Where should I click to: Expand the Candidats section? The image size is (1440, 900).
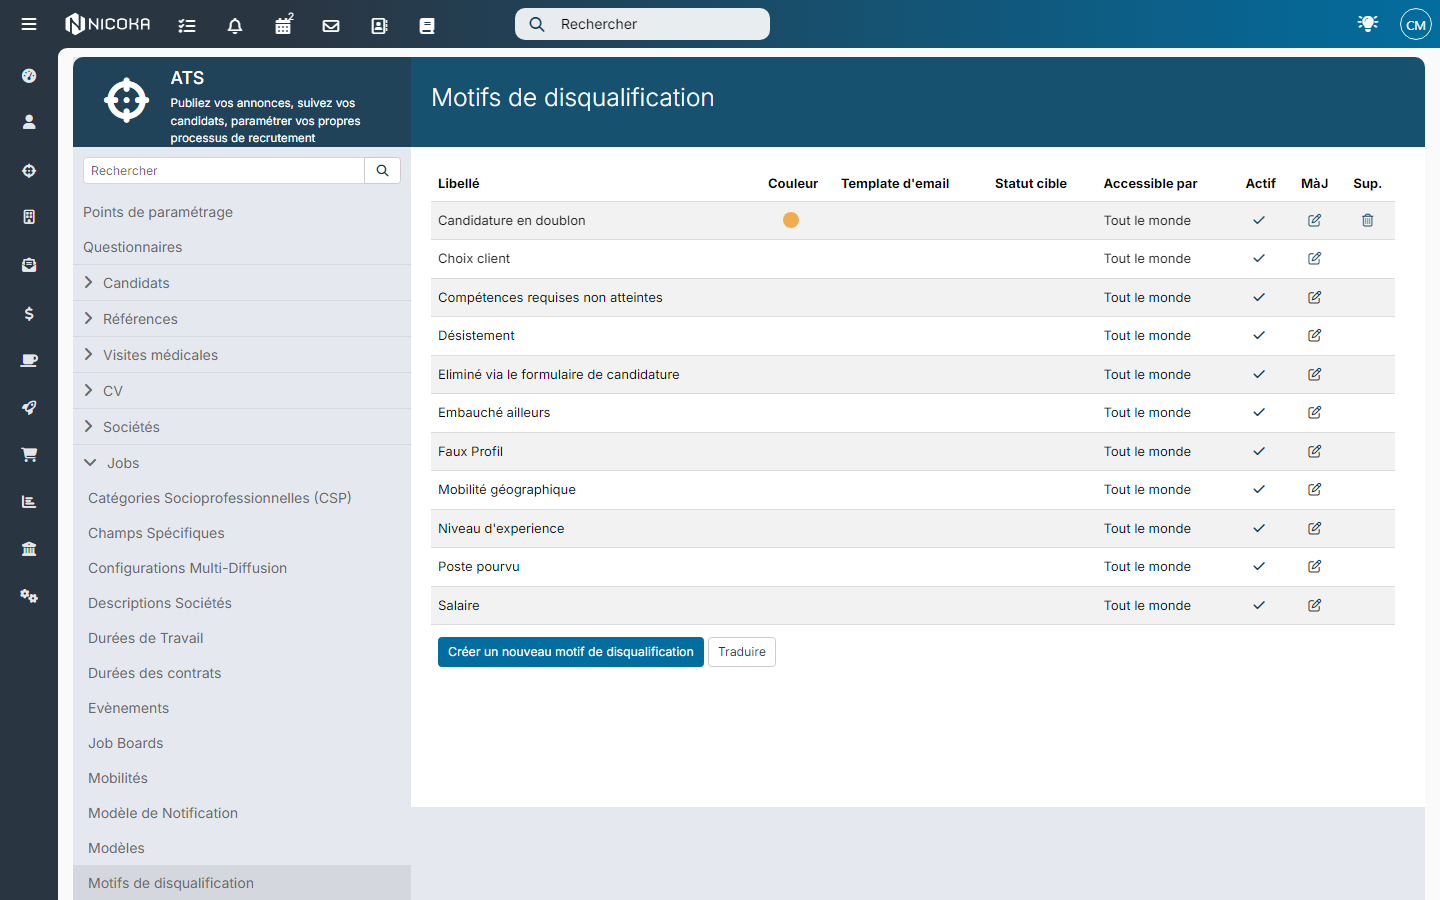242,283
